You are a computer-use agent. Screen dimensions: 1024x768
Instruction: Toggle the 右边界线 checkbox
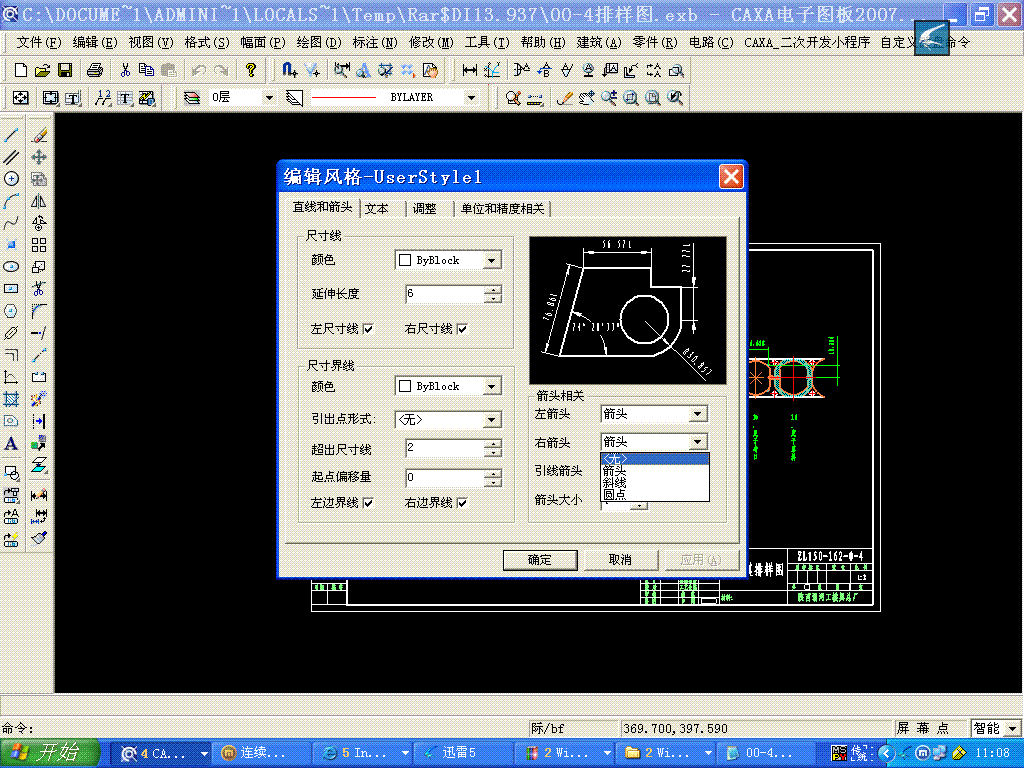click(462, 502)
